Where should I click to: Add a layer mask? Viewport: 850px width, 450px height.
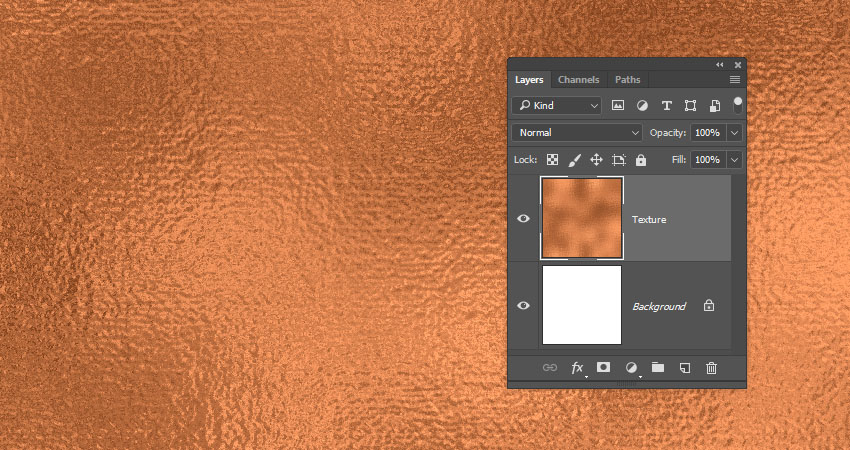[603, 368]
